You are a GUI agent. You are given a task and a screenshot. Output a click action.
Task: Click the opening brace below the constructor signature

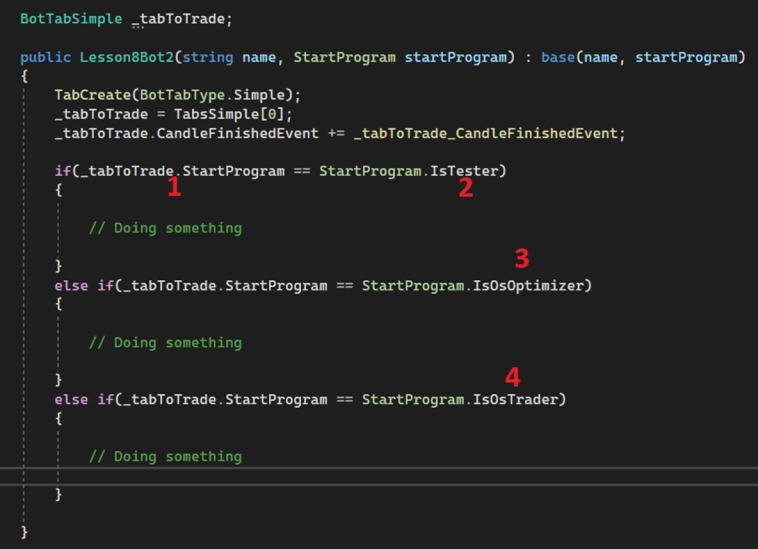click(24, 76)
